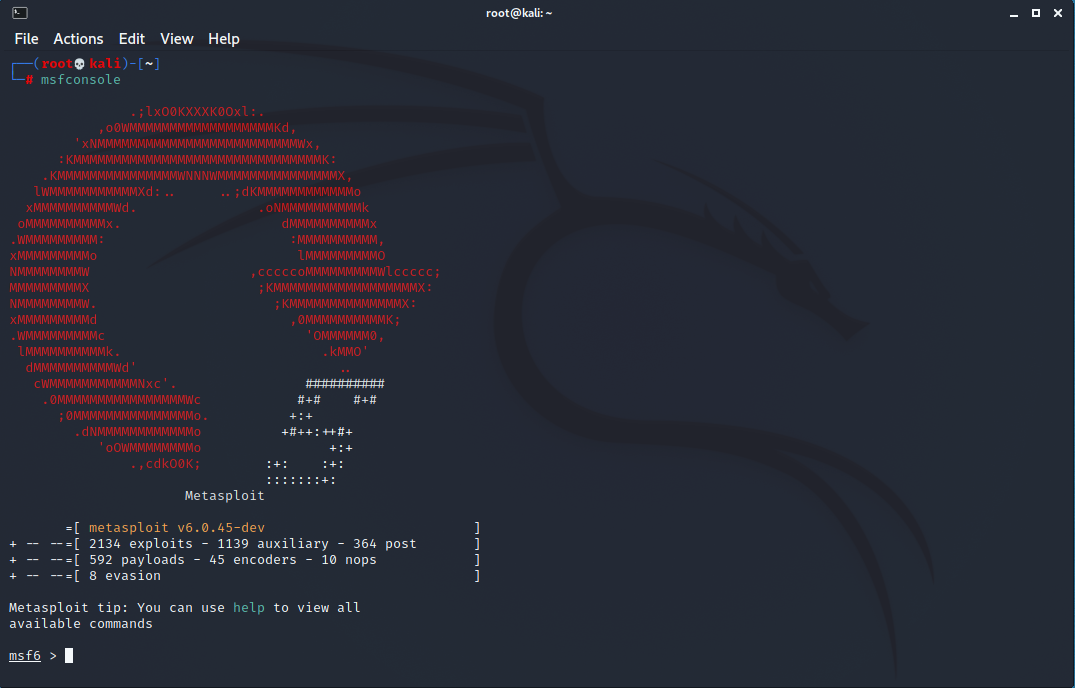
Task: Click the '1139 auxiliary' text
Action: tap(273, 543)
